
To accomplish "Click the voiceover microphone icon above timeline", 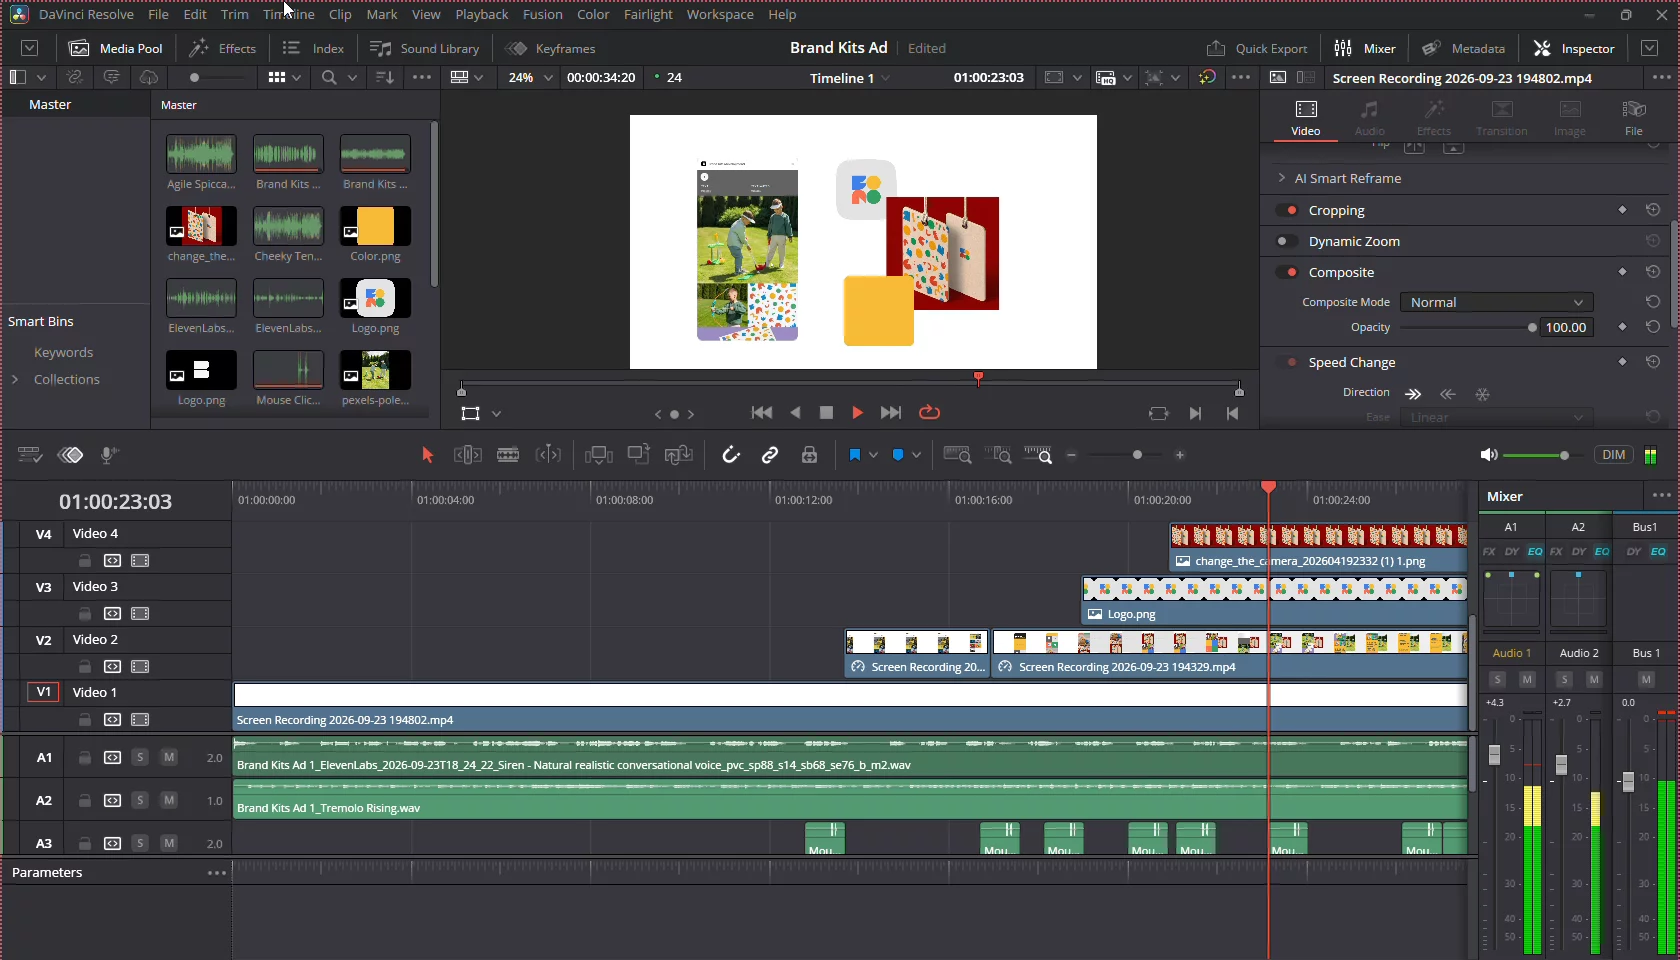I will tap(110, 455).
